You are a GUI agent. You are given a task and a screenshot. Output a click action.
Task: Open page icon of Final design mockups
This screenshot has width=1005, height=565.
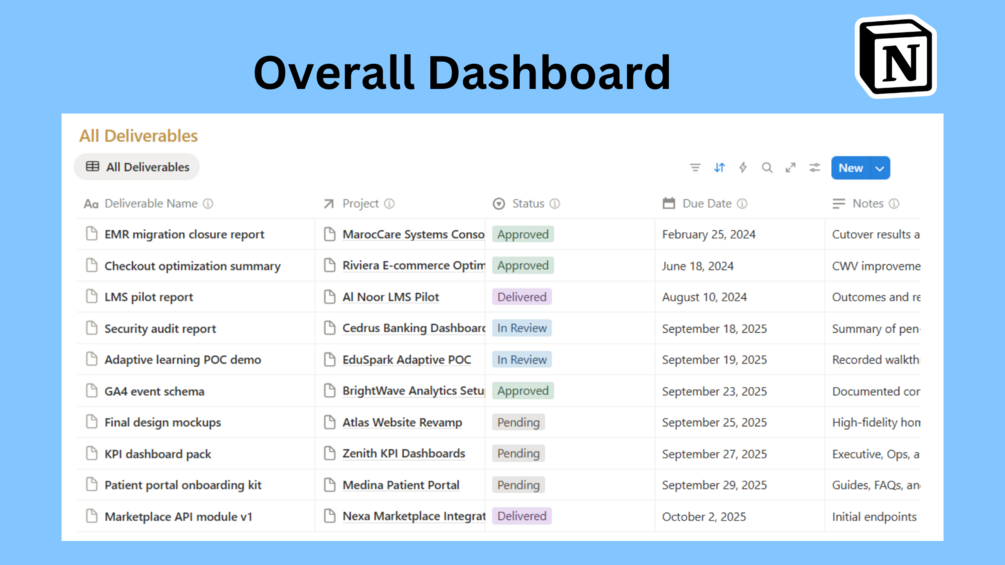click(x=92, y=422)
